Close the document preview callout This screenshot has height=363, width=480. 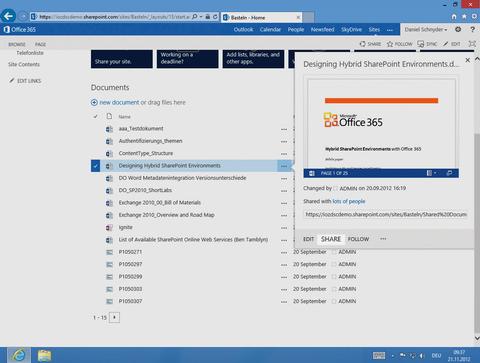[468, 60]
